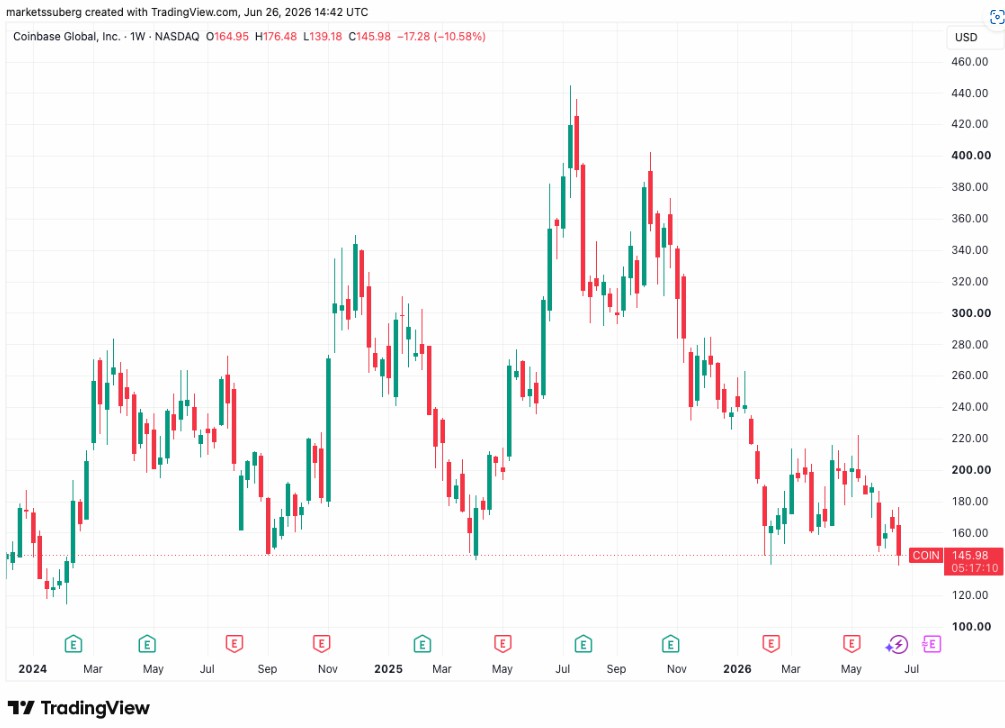Screen dimensions: 1005x728
Task: Click the 05:17:10 countdown timer
Action: (x=974, y=568)
